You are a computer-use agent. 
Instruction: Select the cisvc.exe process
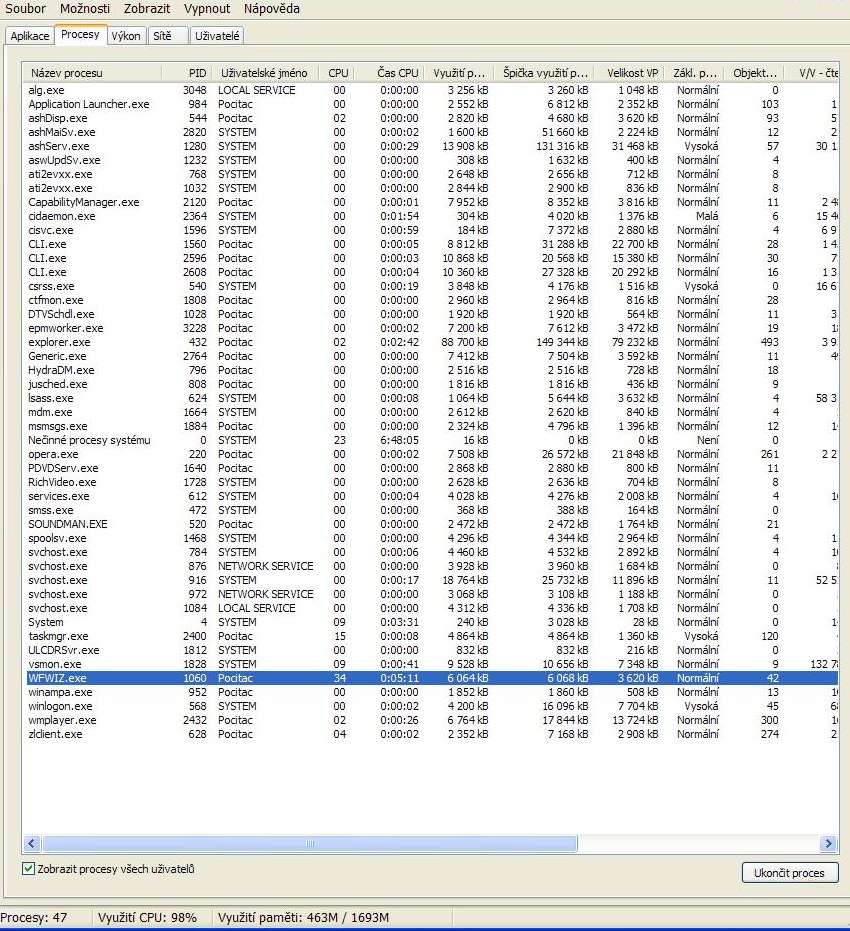point(432,230)
